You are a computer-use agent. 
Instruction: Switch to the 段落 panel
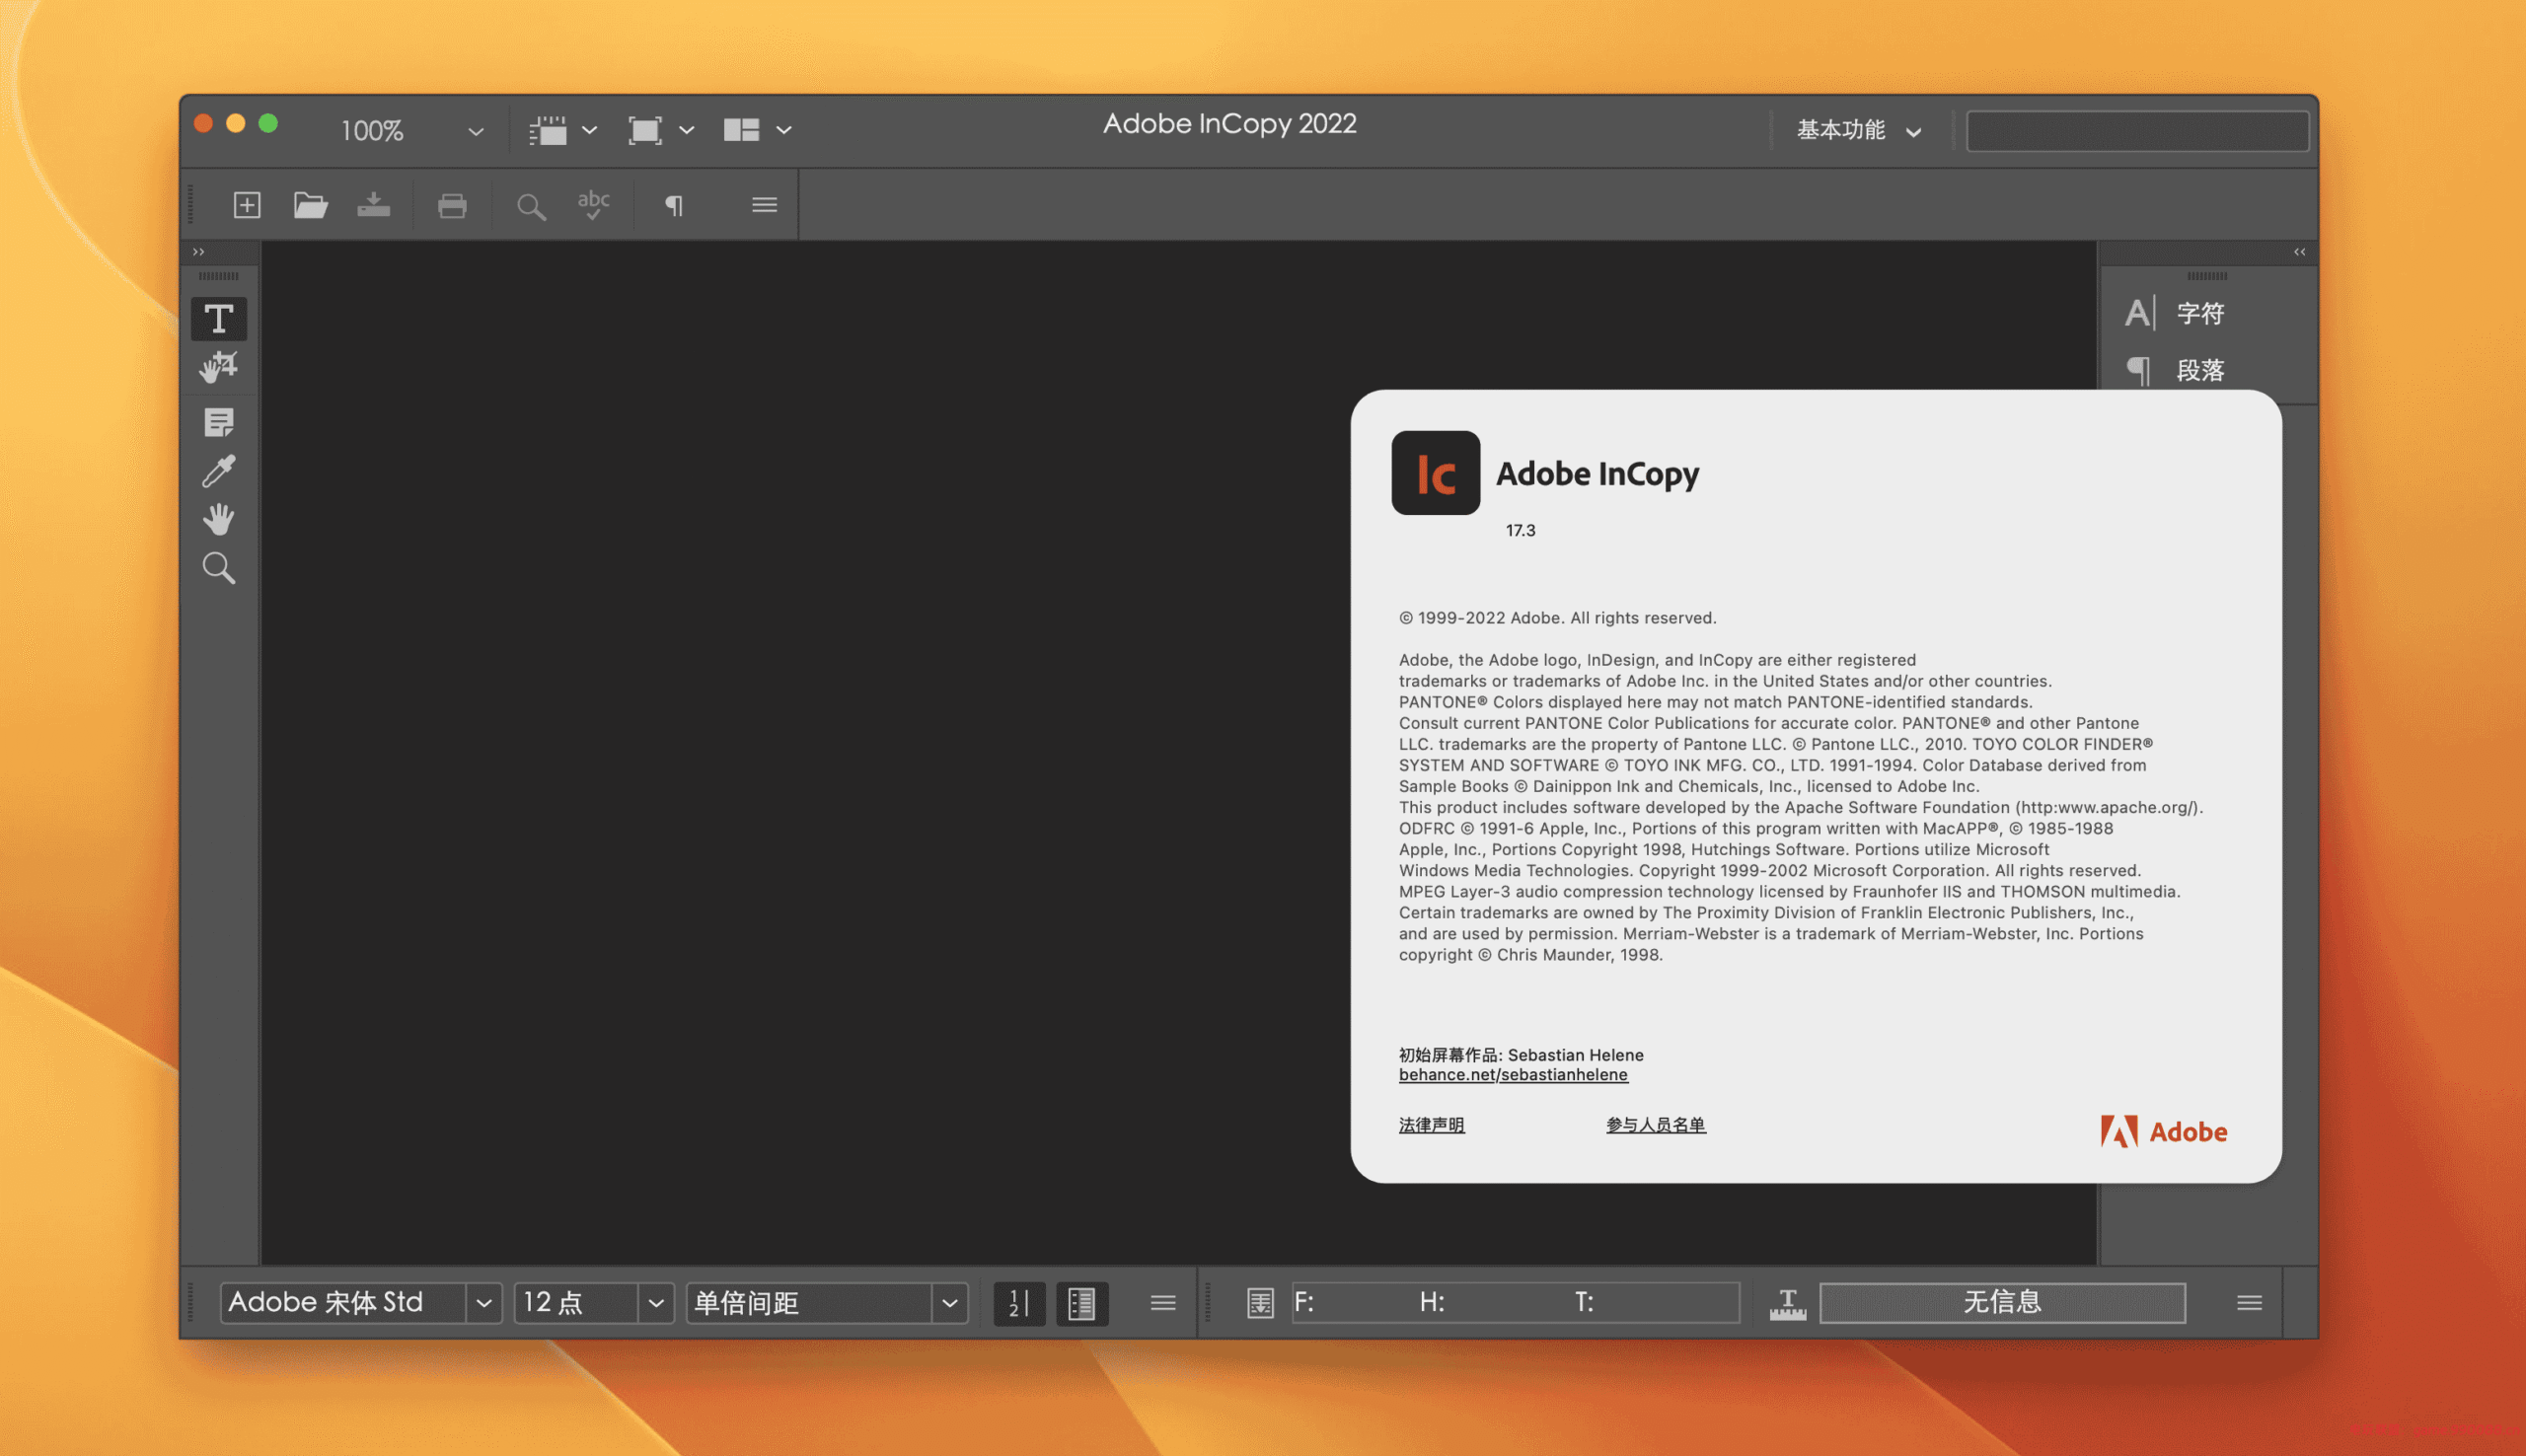2200,369
